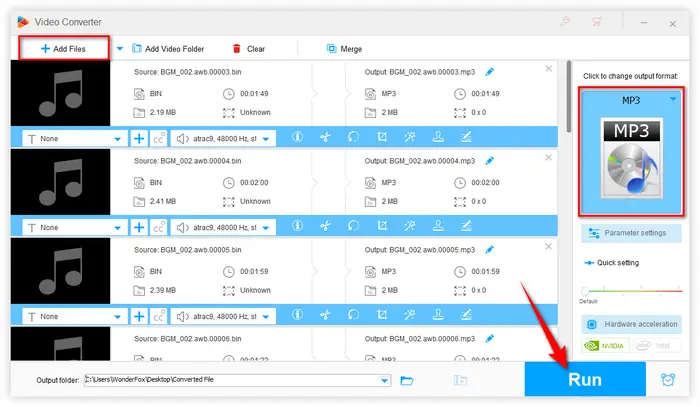Open subtitle dropdown for BGM_002.awb.00004 row
700x407 pixels.
[75, 228]
